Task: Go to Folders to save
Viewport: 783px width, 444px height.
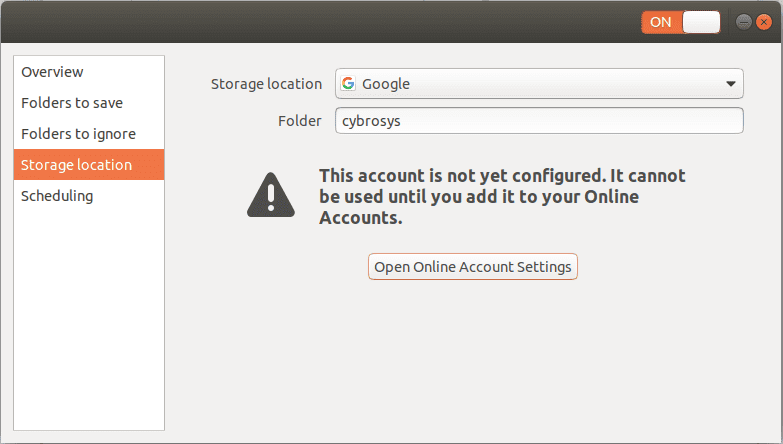Action: pyautogui.click(x=72, y=103)
